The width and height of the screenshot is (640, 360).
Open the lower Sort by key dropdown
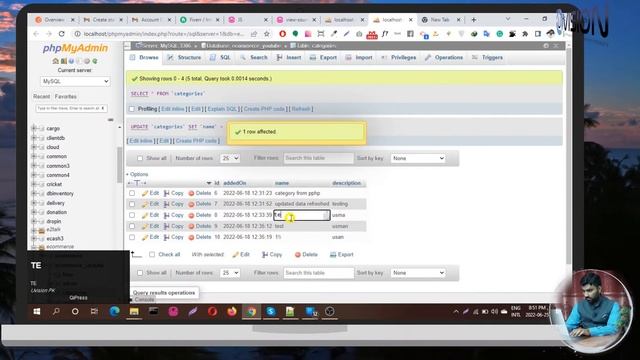tap(418, 273)
